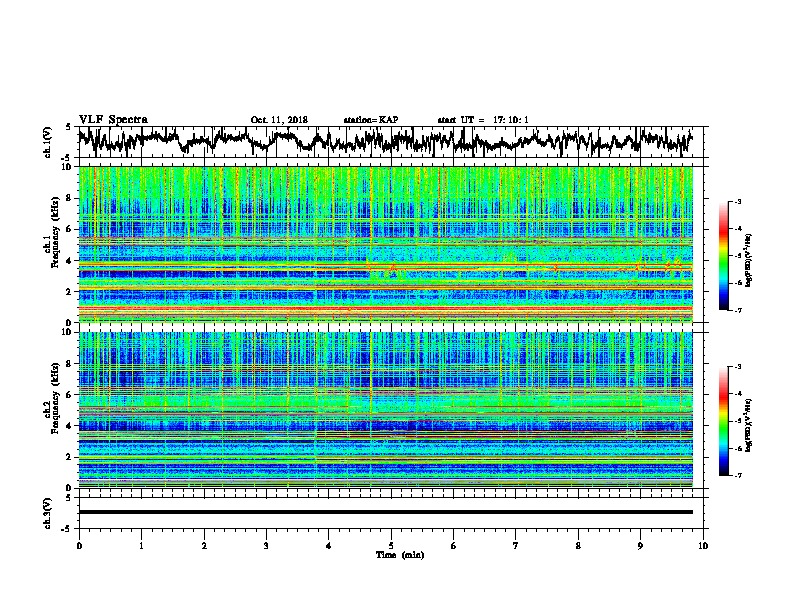
Task: Click the "8" frequency tick of ch.2 spectrogram
Action: pos(70,364)
